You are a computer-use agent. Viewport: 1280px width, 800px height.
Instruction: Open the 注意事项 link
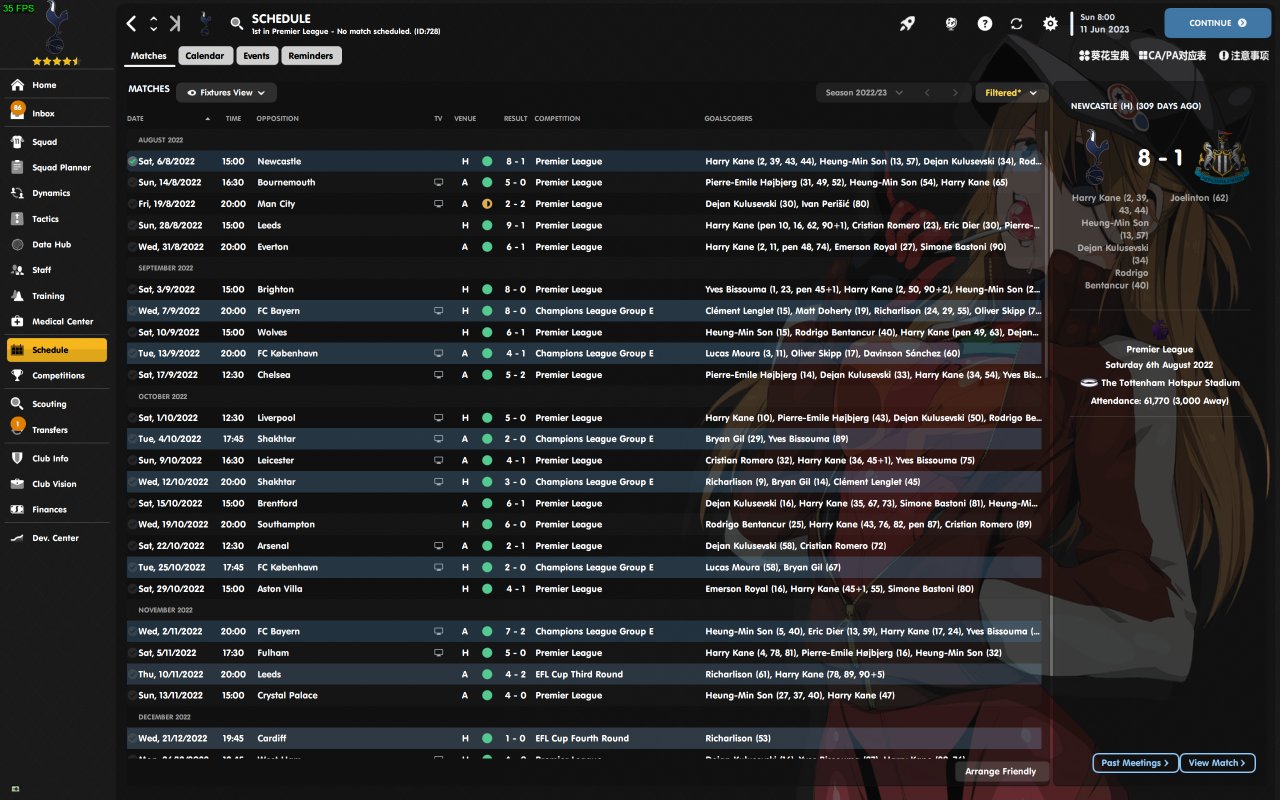(1244, 56)
